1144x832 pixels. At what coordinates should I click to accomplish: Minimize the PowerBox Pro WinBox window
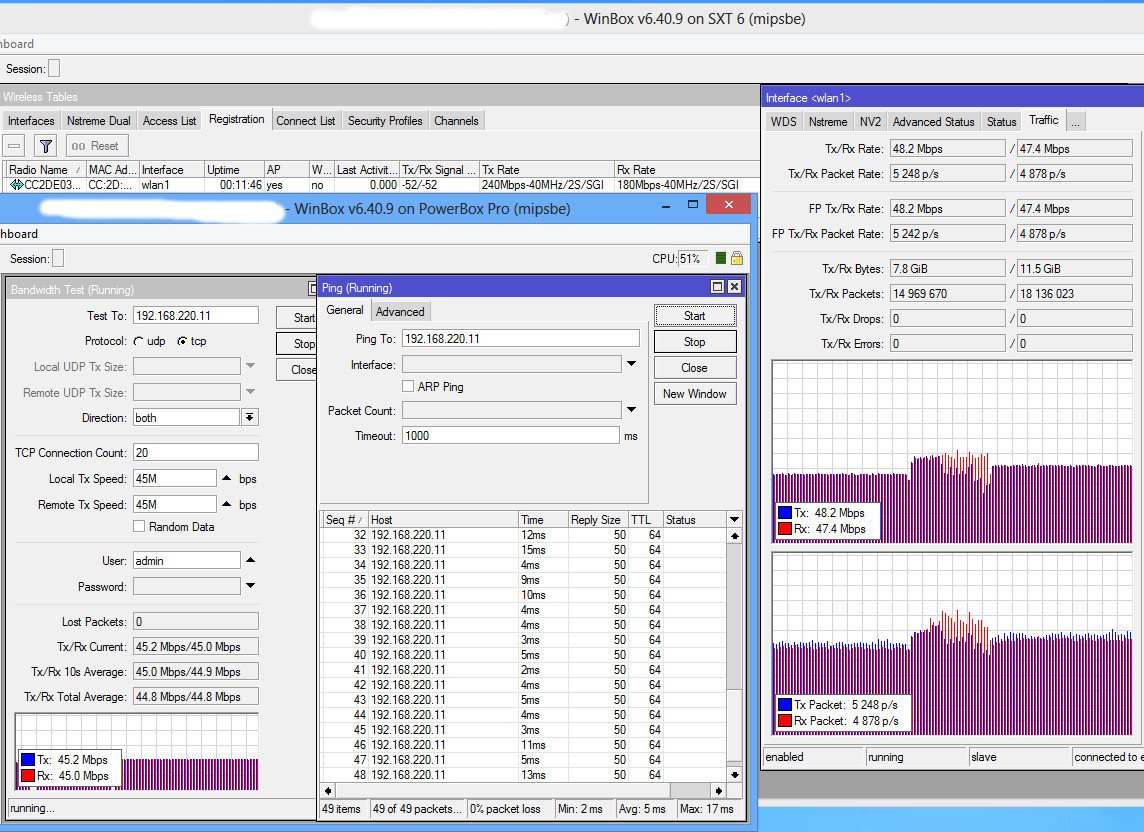tap(665, 205)
